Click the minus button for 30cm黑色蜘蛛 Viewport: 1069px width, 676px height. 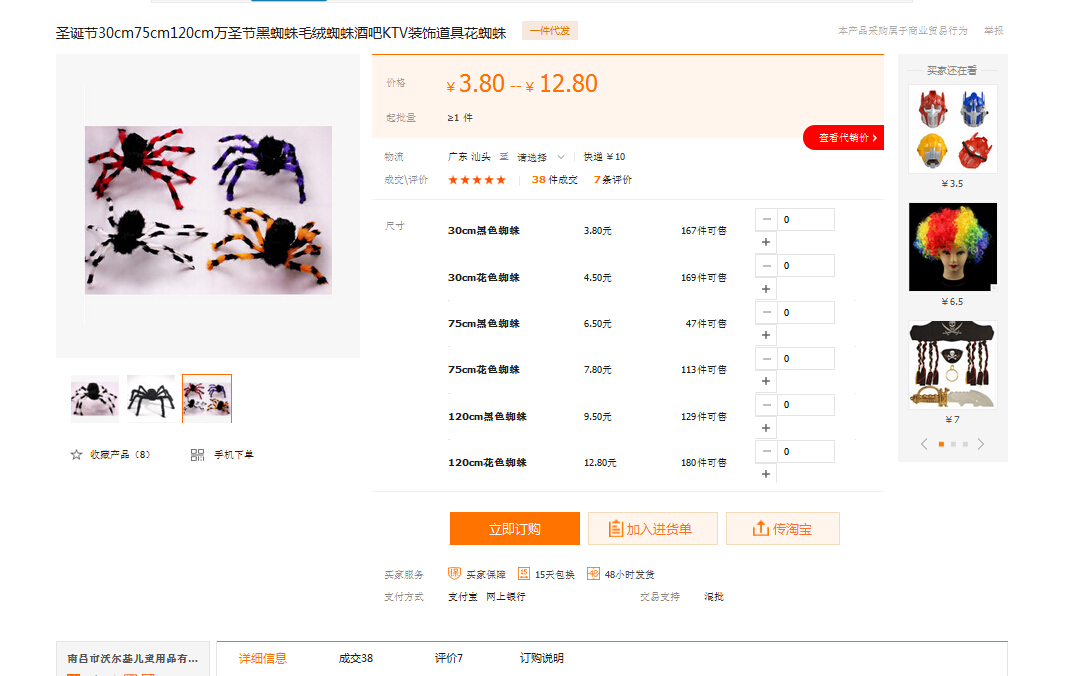click(766, 219)
